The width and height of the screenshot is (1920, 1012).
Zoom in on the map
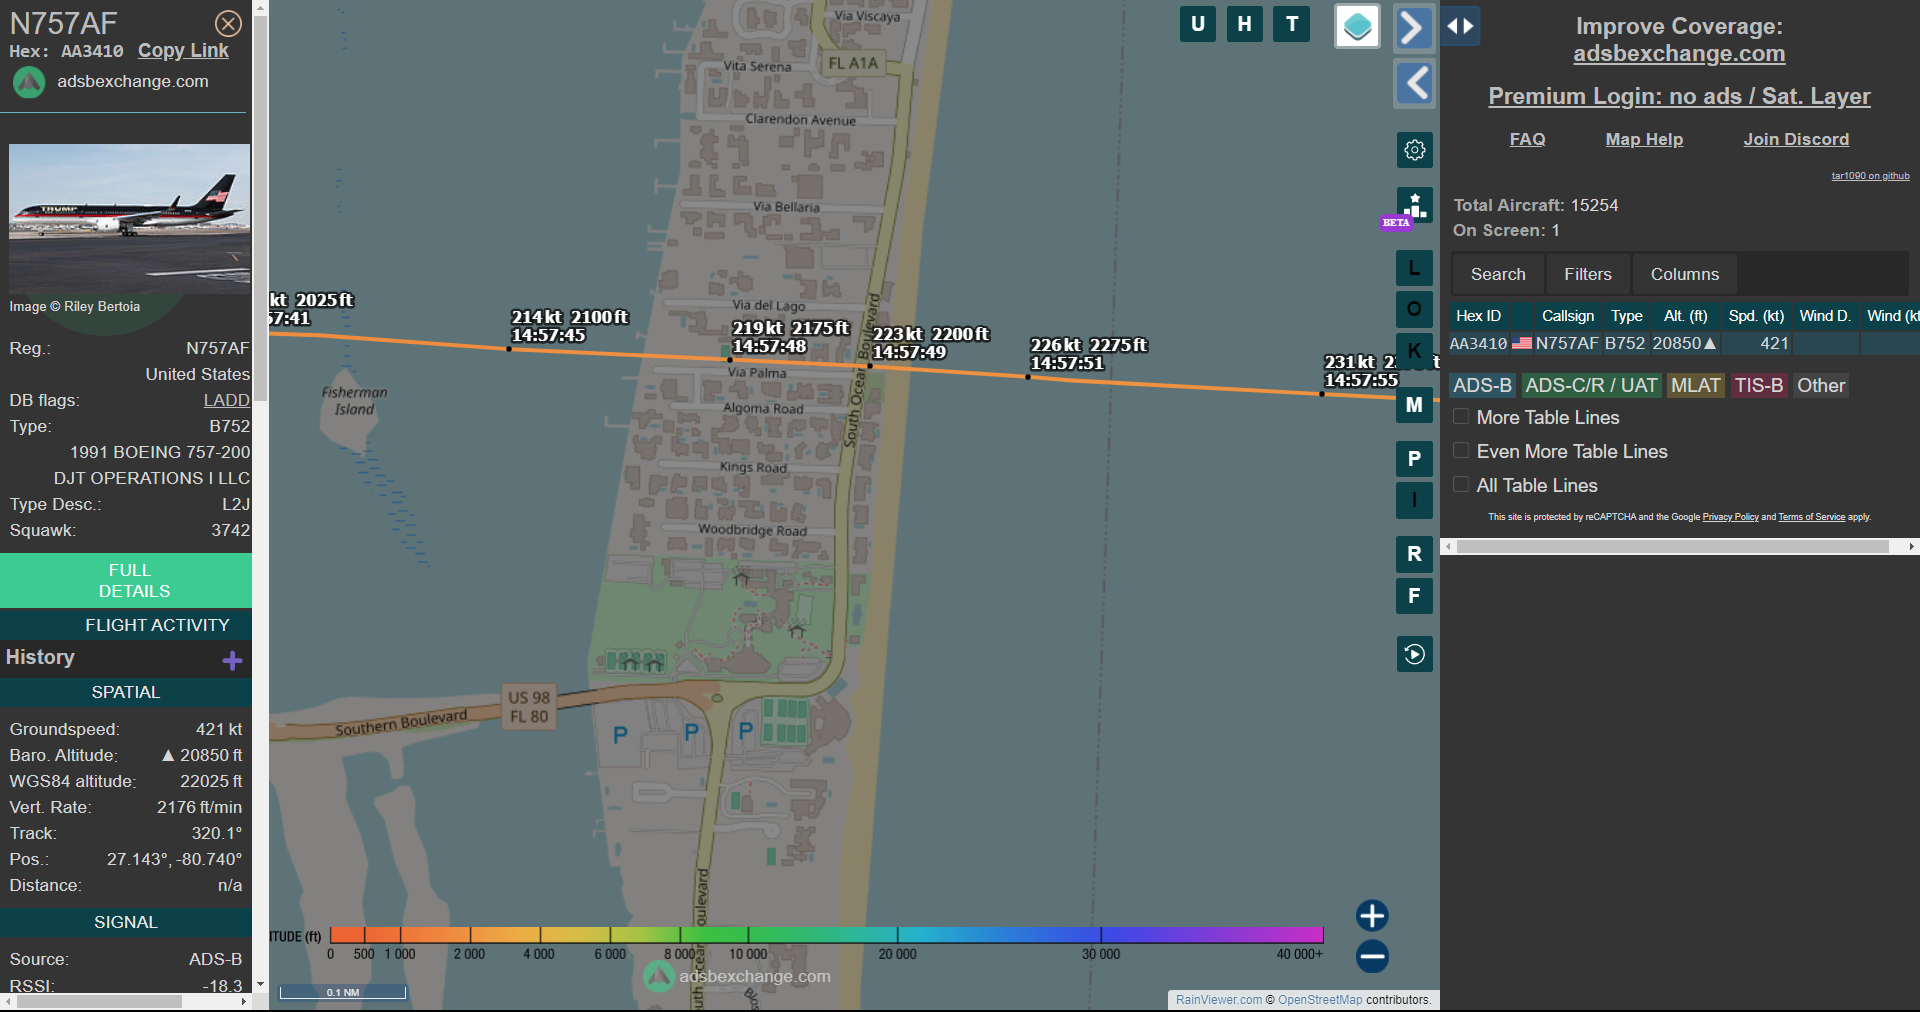point(1372,915)
